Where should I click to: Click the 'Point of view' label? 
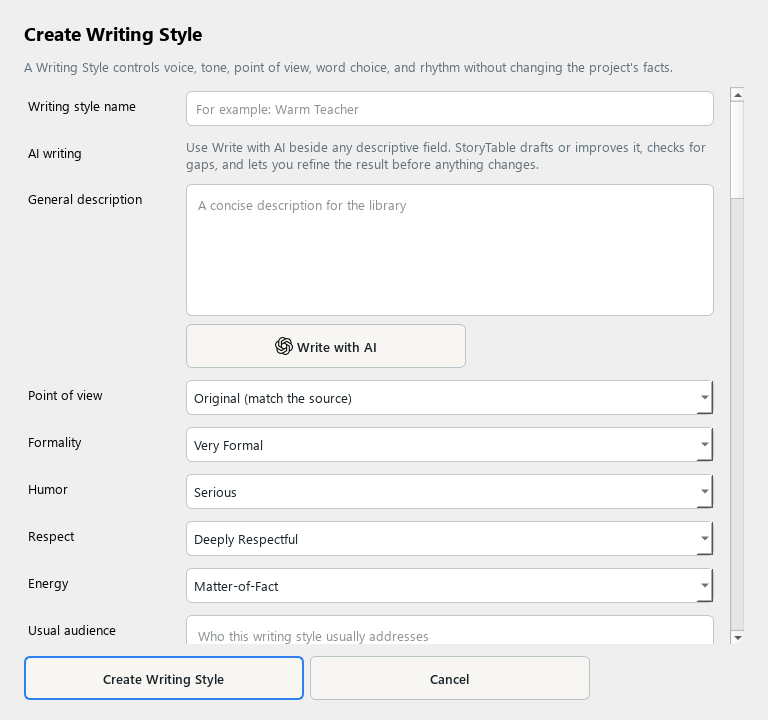(65, 396)
